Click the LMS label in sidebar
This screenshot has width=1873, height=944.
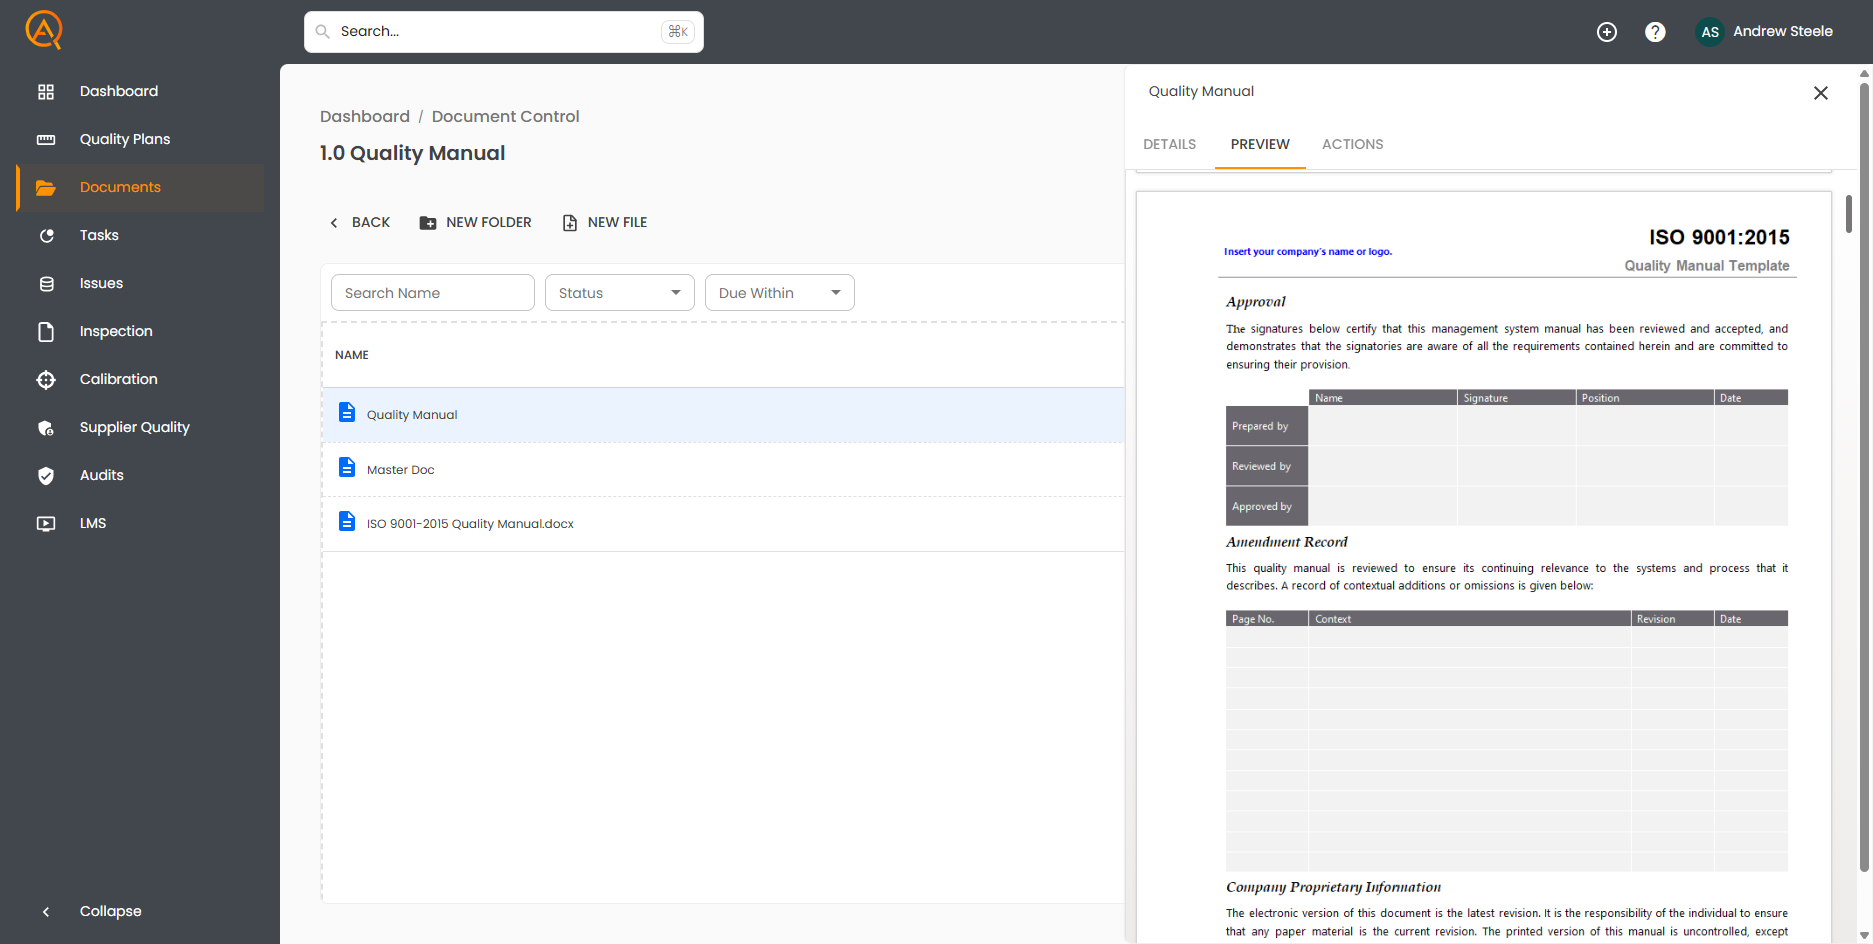click(93, 524)
